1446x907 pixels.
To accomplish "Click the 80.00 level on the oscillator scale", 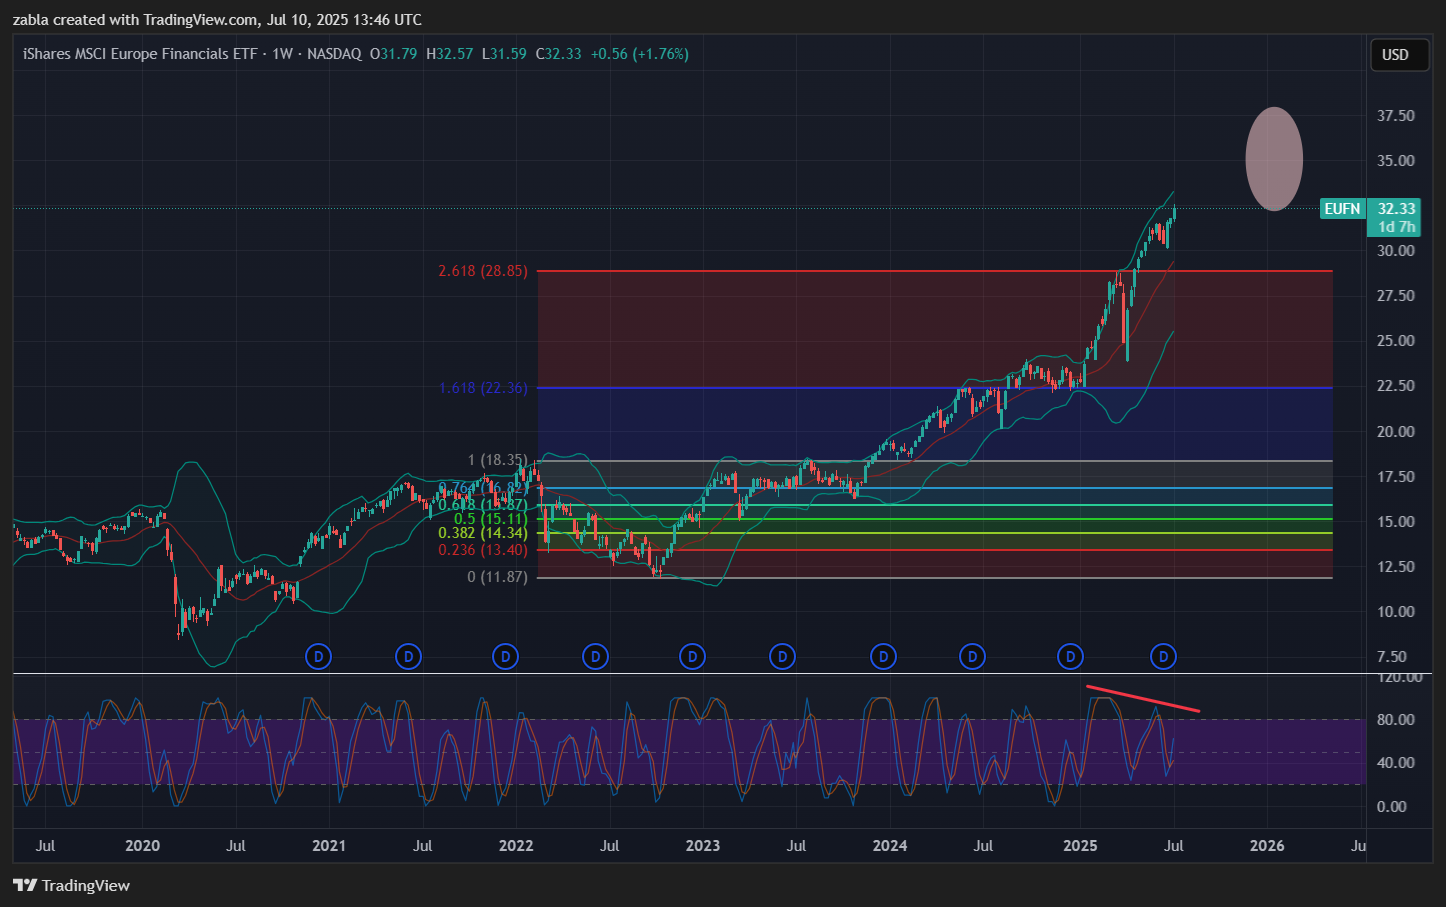I will click(1395, 720).
